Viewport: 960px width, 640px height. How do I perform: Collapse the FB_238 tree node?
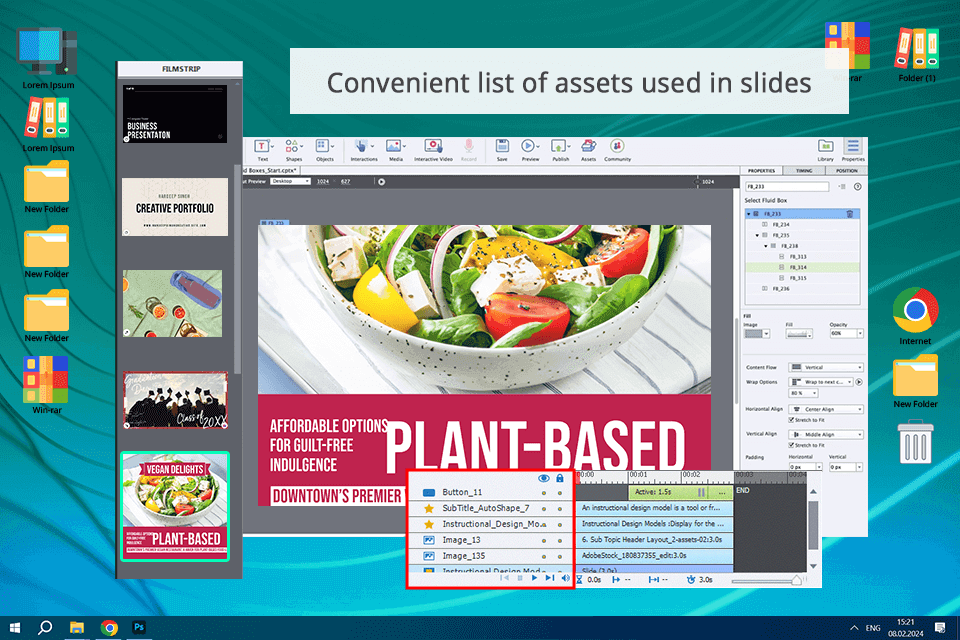click(x=766, y=246)
